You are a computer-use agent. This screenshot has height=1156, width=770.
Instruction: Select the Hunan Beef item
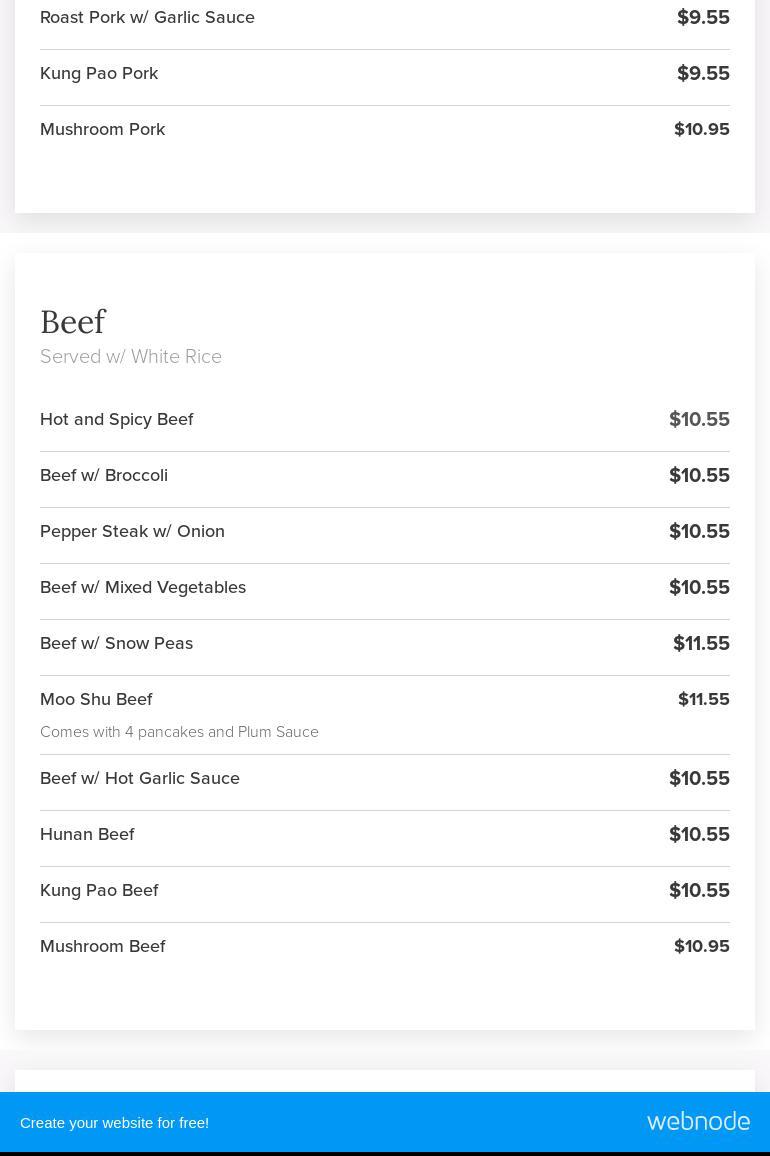pos(87,834)
